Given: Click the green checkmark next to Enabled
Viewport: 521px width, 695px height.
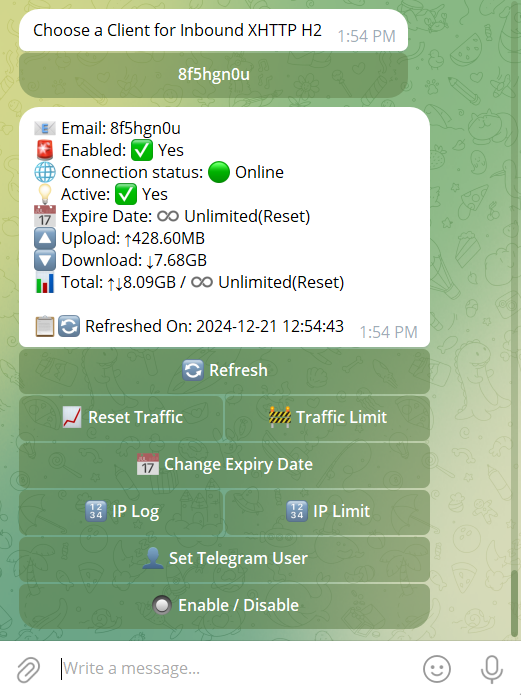Looking at the screenshot, I should (x=142, y=150).
